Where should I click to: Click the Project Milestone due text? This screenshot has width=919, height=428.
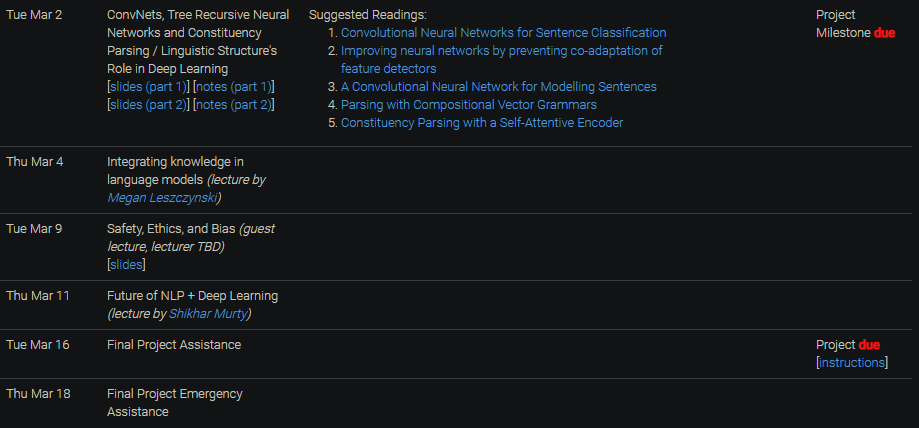pyautogui.click(x=855, y=24)
